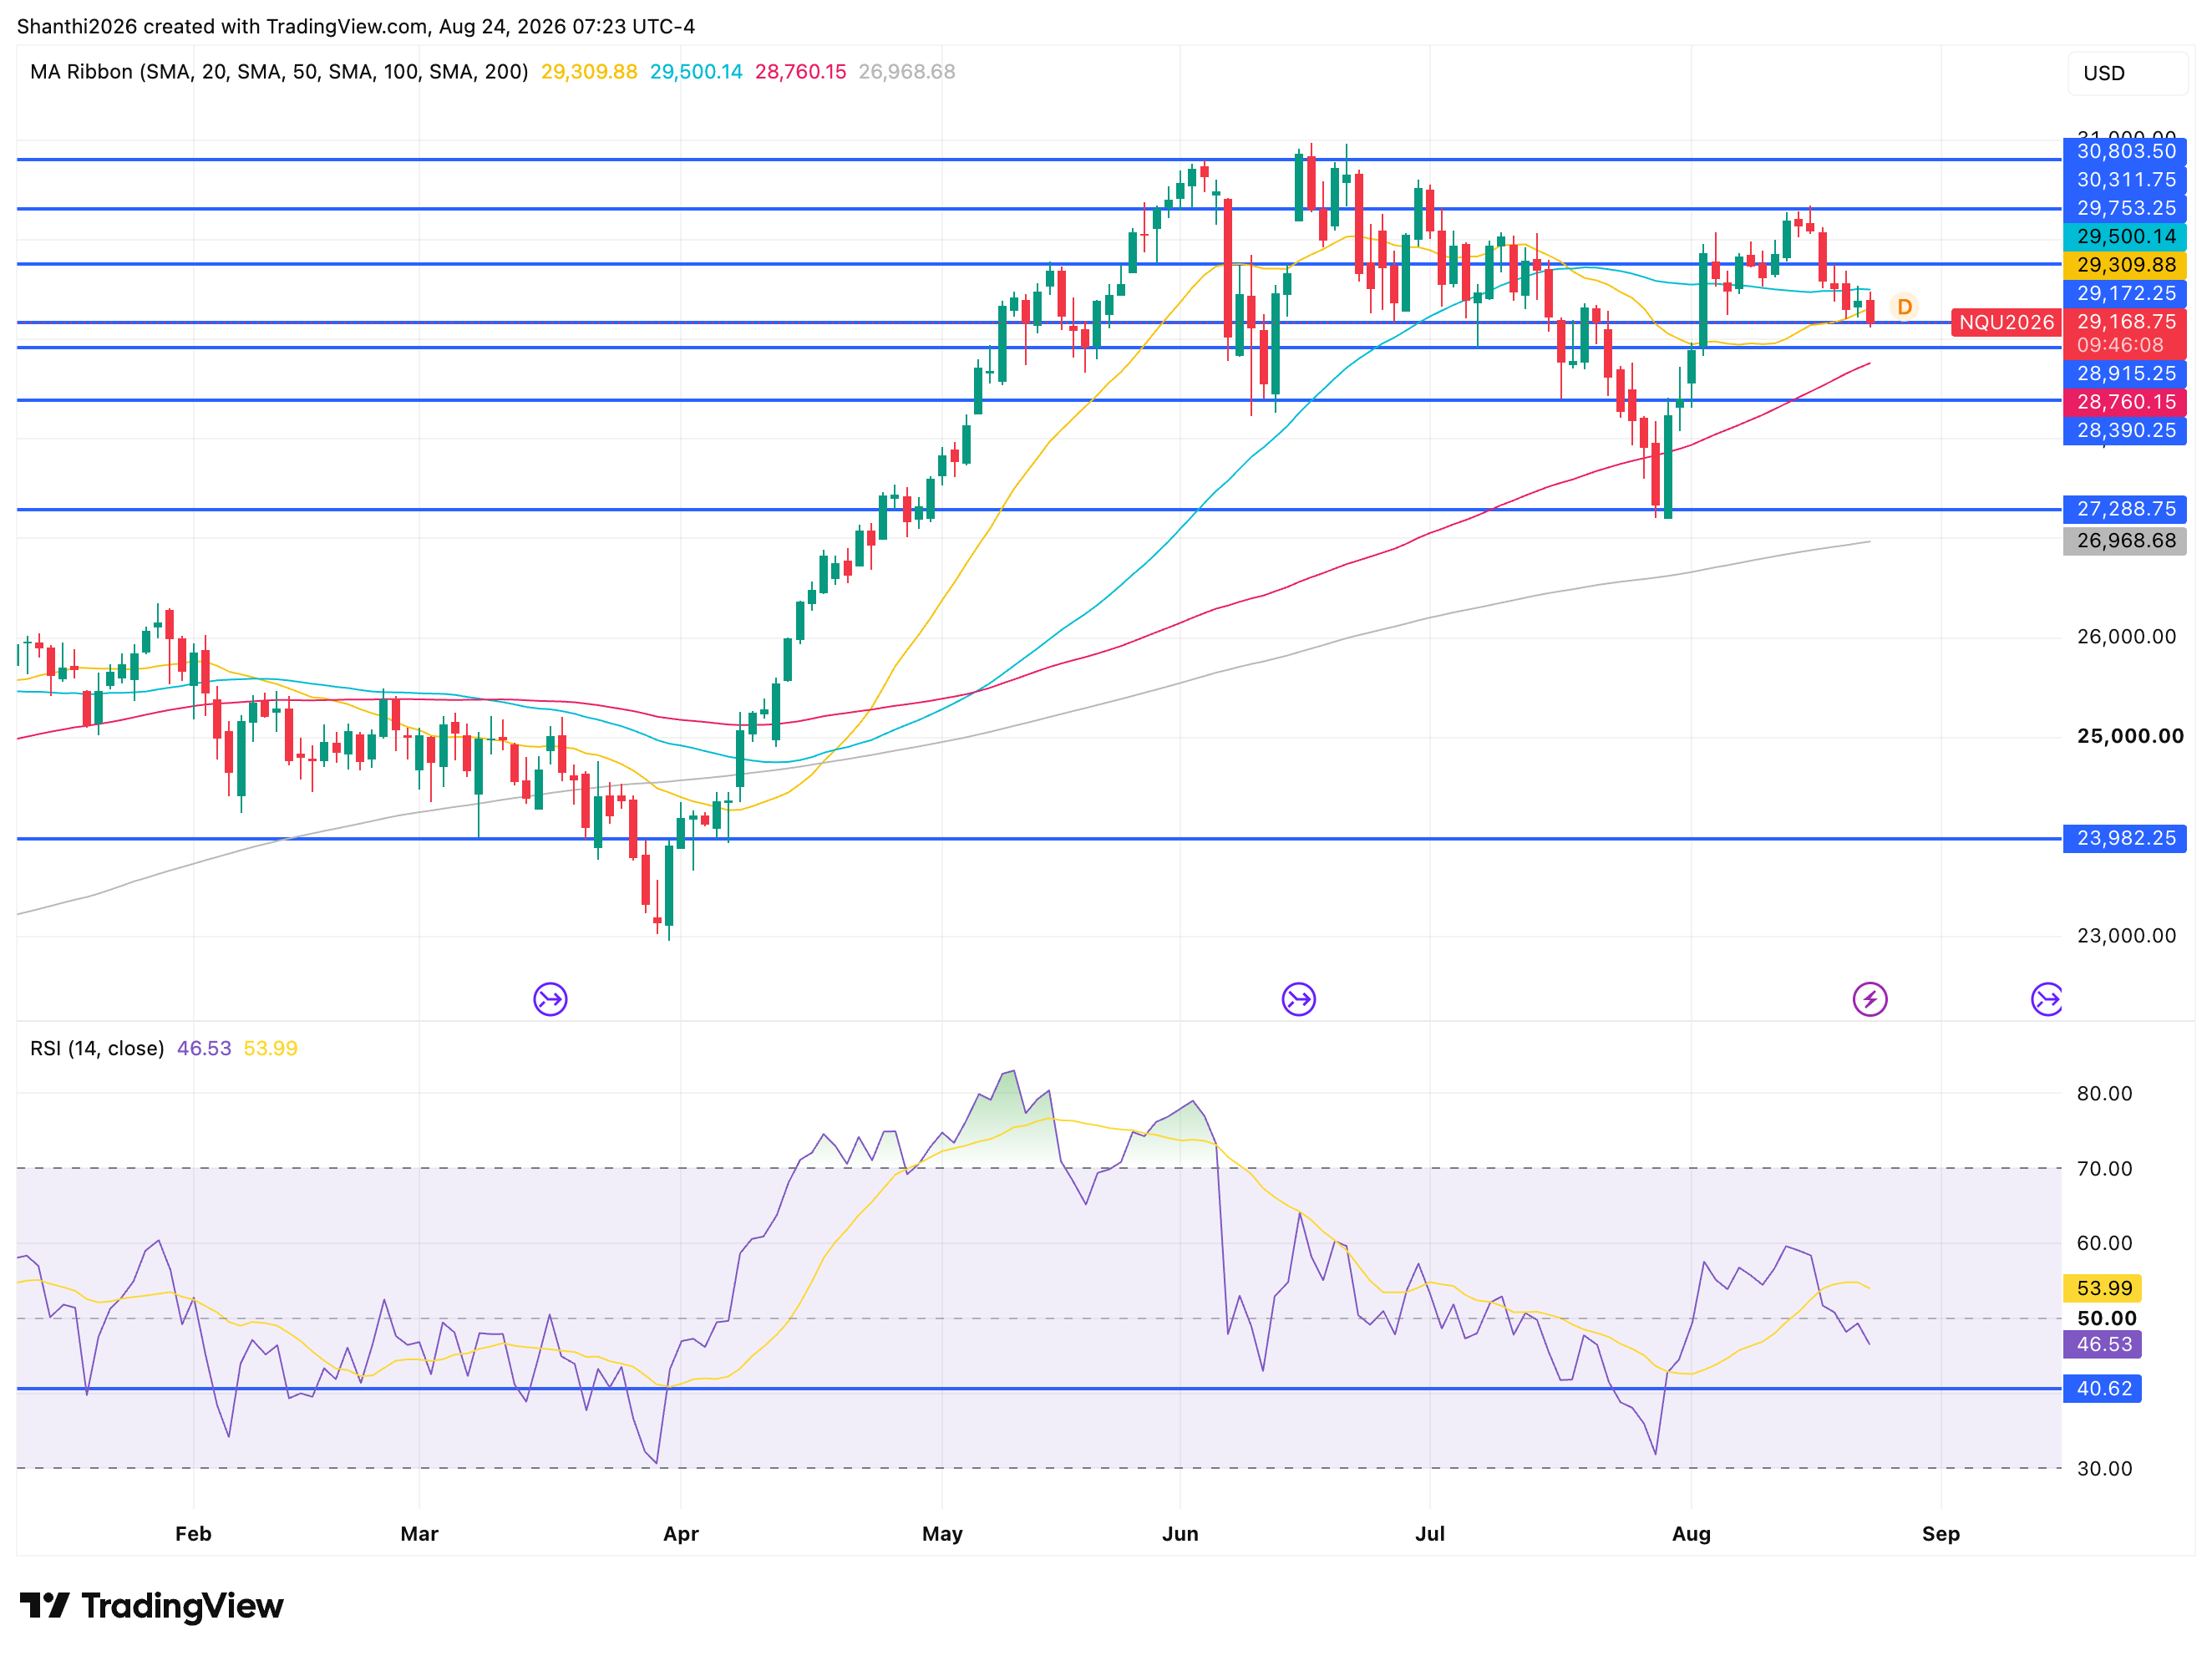This screenshot has width=2212, height=1656.
Task: Click the 30,803.50 horizontal line label
Action: click(x=2125, y=152)
